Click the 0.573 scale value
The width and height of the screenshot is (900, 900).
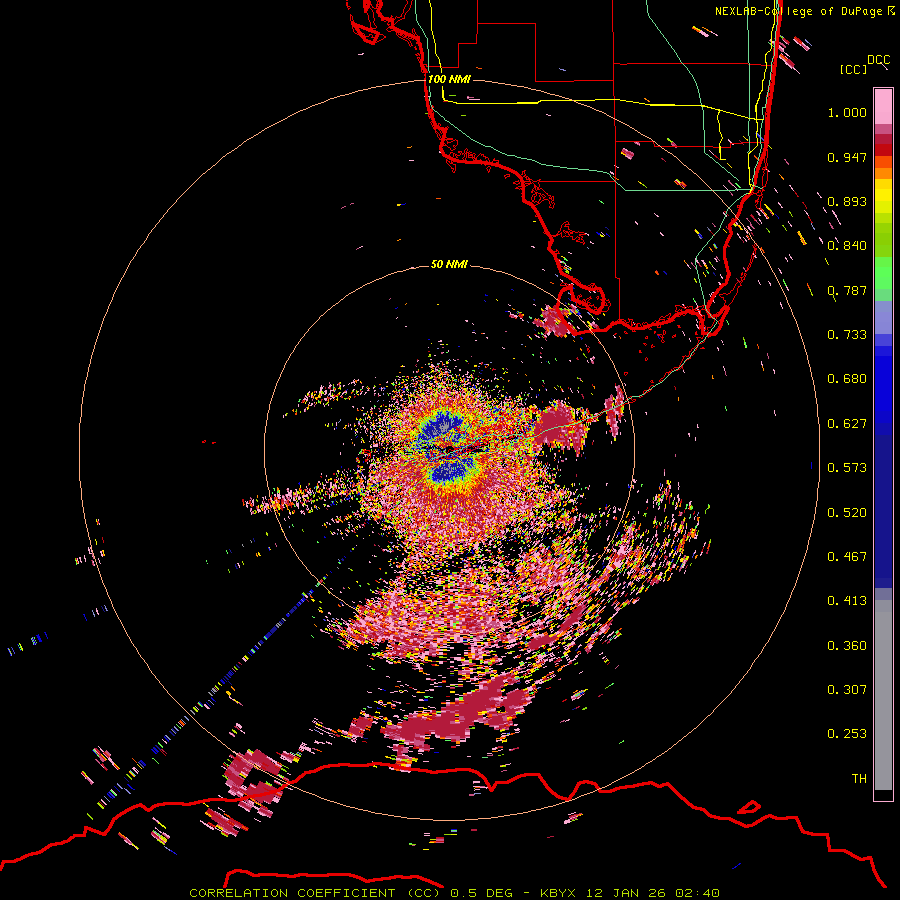tap(847, 468)
